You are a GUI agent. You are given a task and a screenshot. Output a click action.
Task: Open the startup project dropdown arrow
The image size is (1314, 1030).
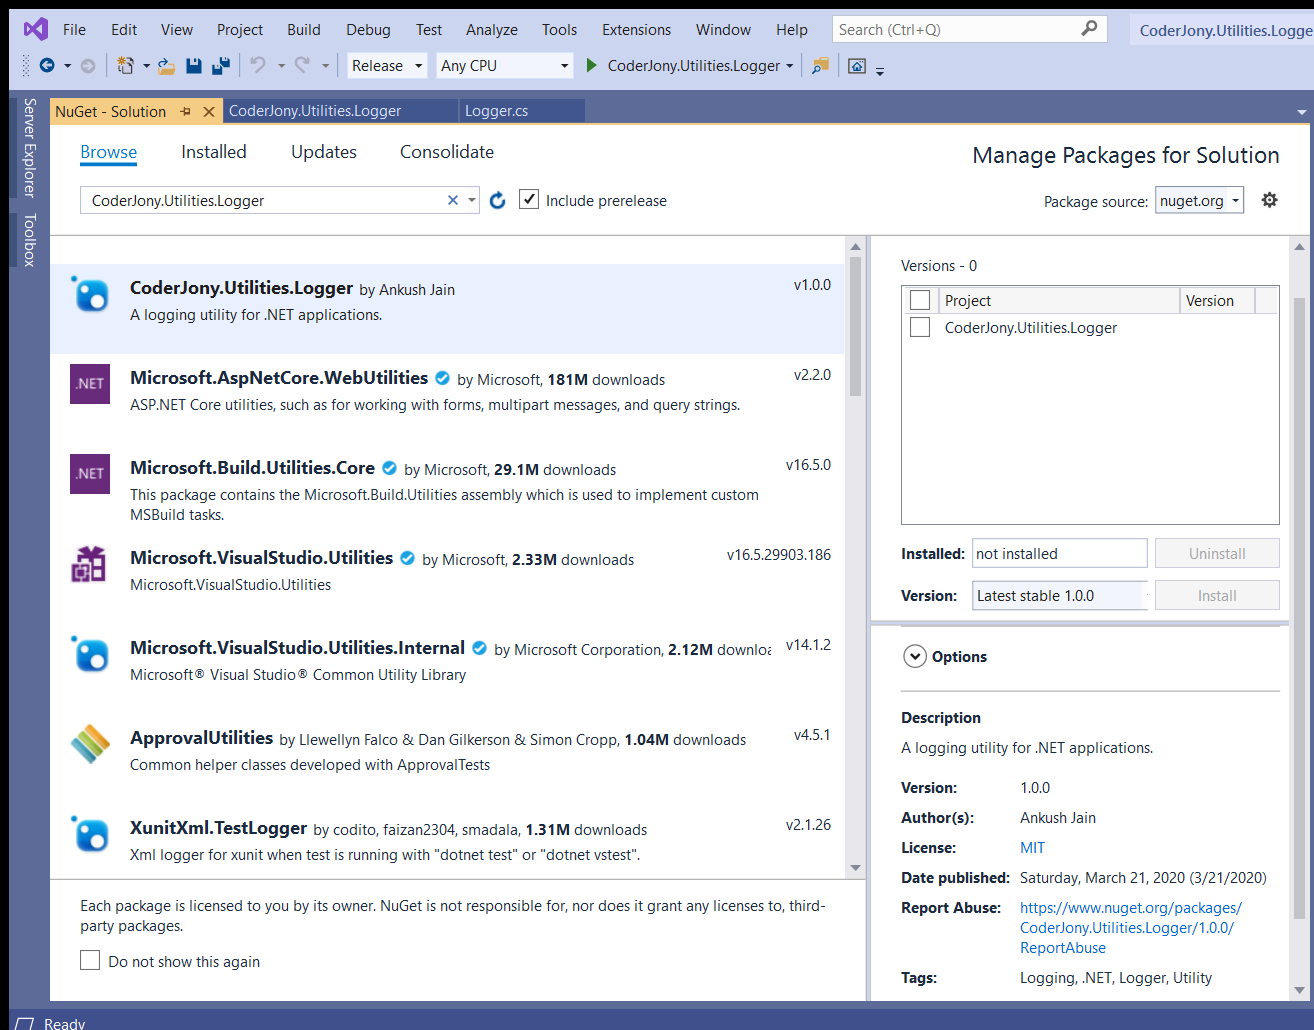pyautogui.click(x=790, y=66)
